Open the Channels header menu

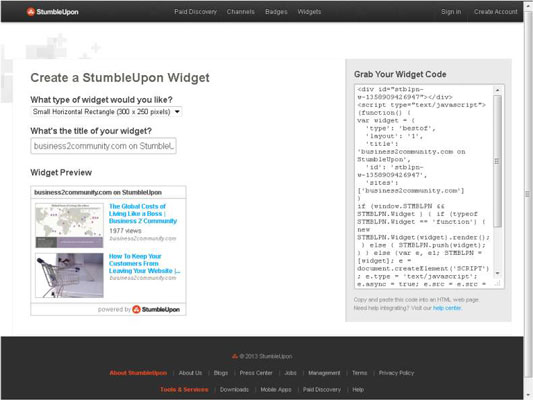(x=241, y=12)
